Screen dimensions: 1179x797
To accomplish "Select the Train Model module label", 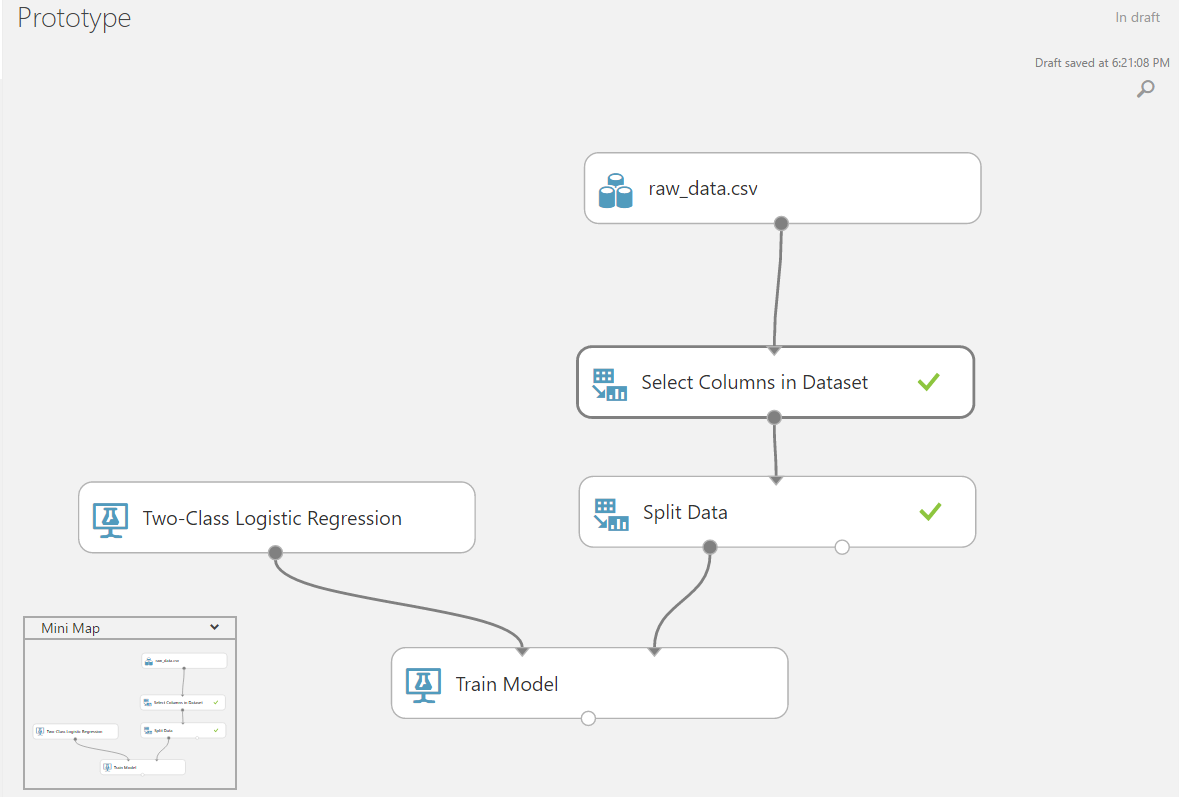I will tap(507, 685).
